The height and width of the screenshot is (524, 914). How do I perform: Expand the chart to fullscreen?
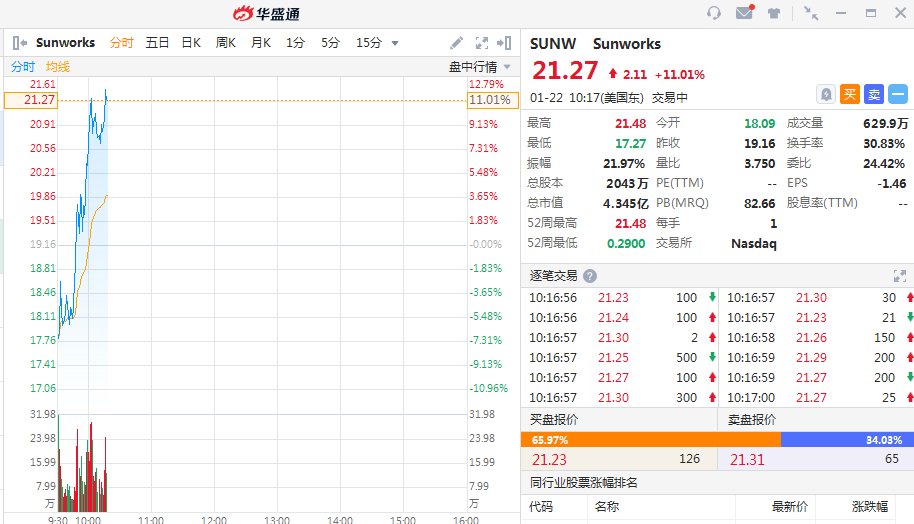pos(481,43)
